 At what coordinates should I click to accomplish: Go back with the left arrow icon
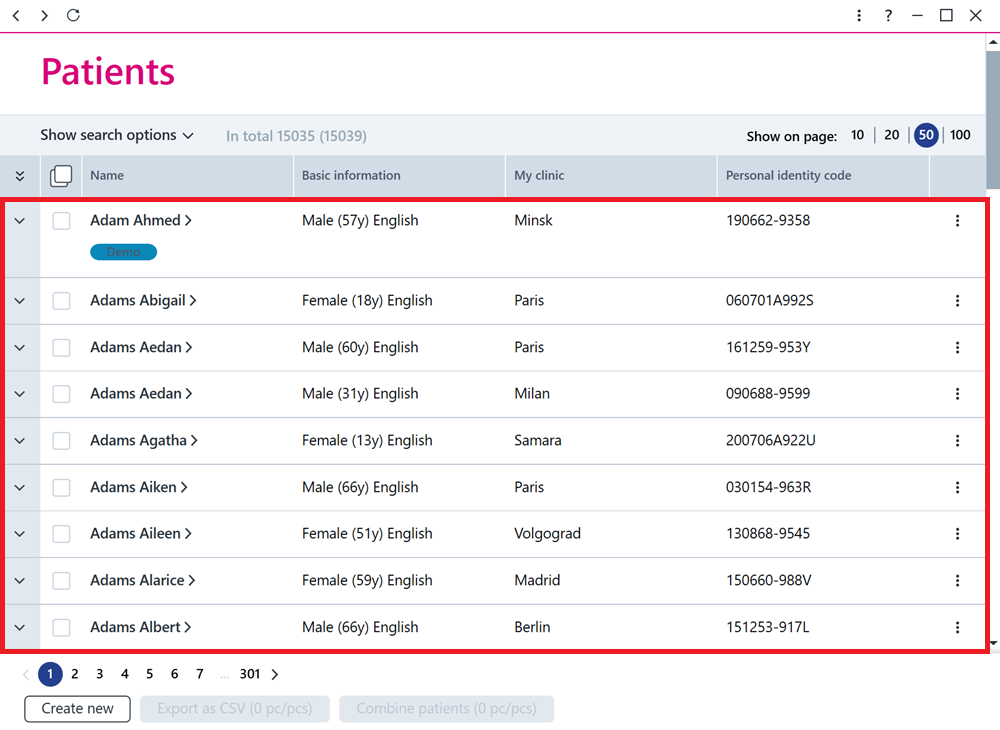point(17,15)
